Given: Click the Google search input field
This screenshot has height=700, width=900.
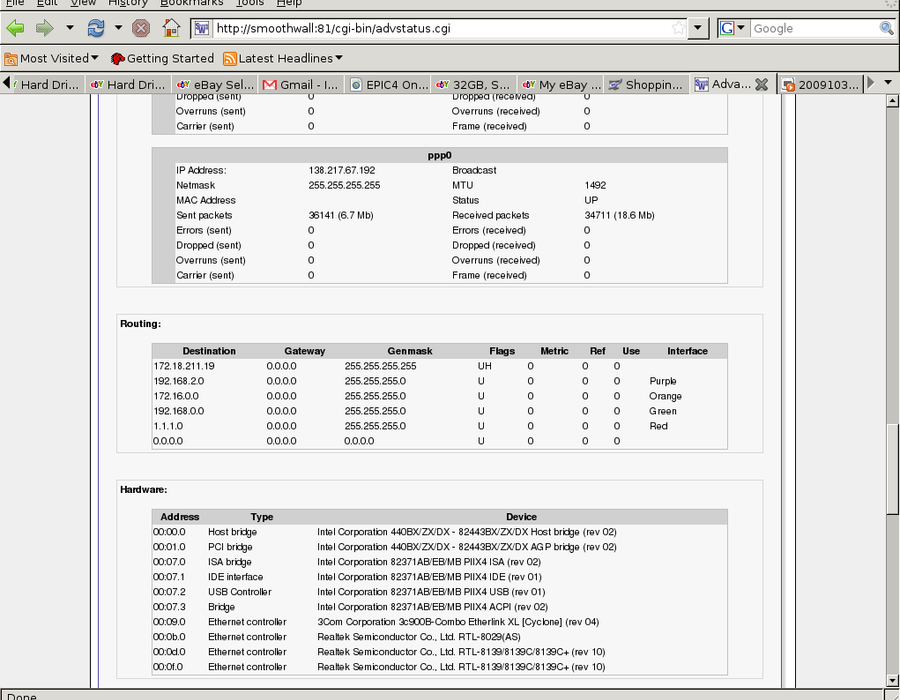Looking at the screenshot, I should click(815, 28).
